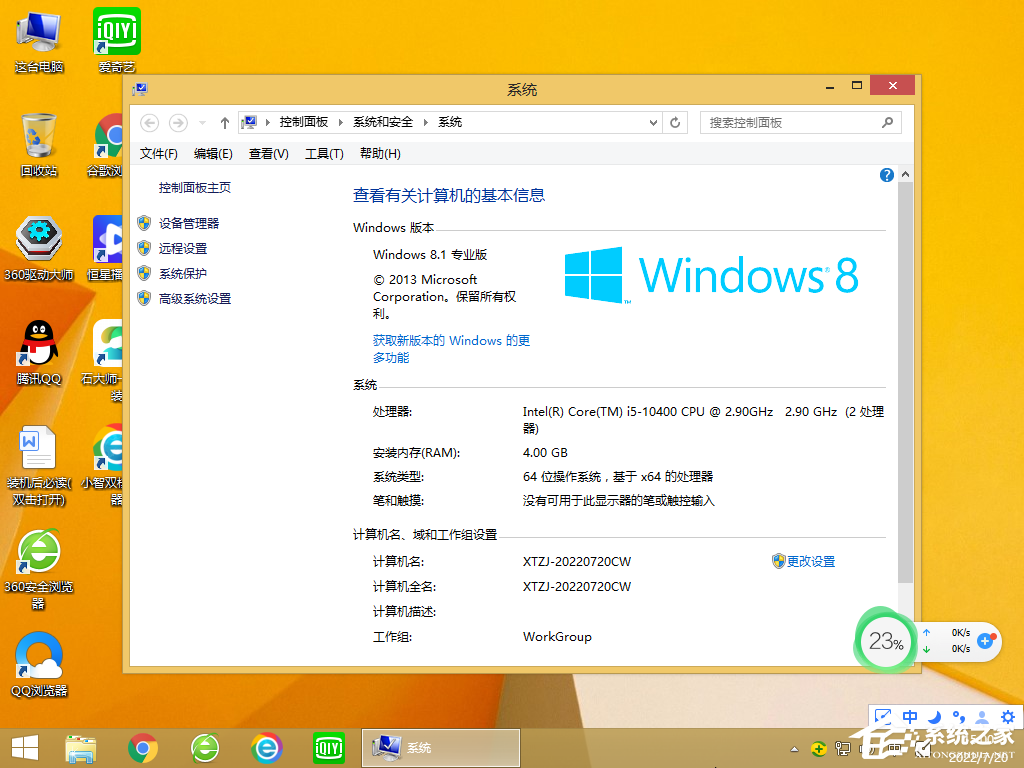Open the 文件(F) menu
1024x768 pixels.
coord(158,153)
